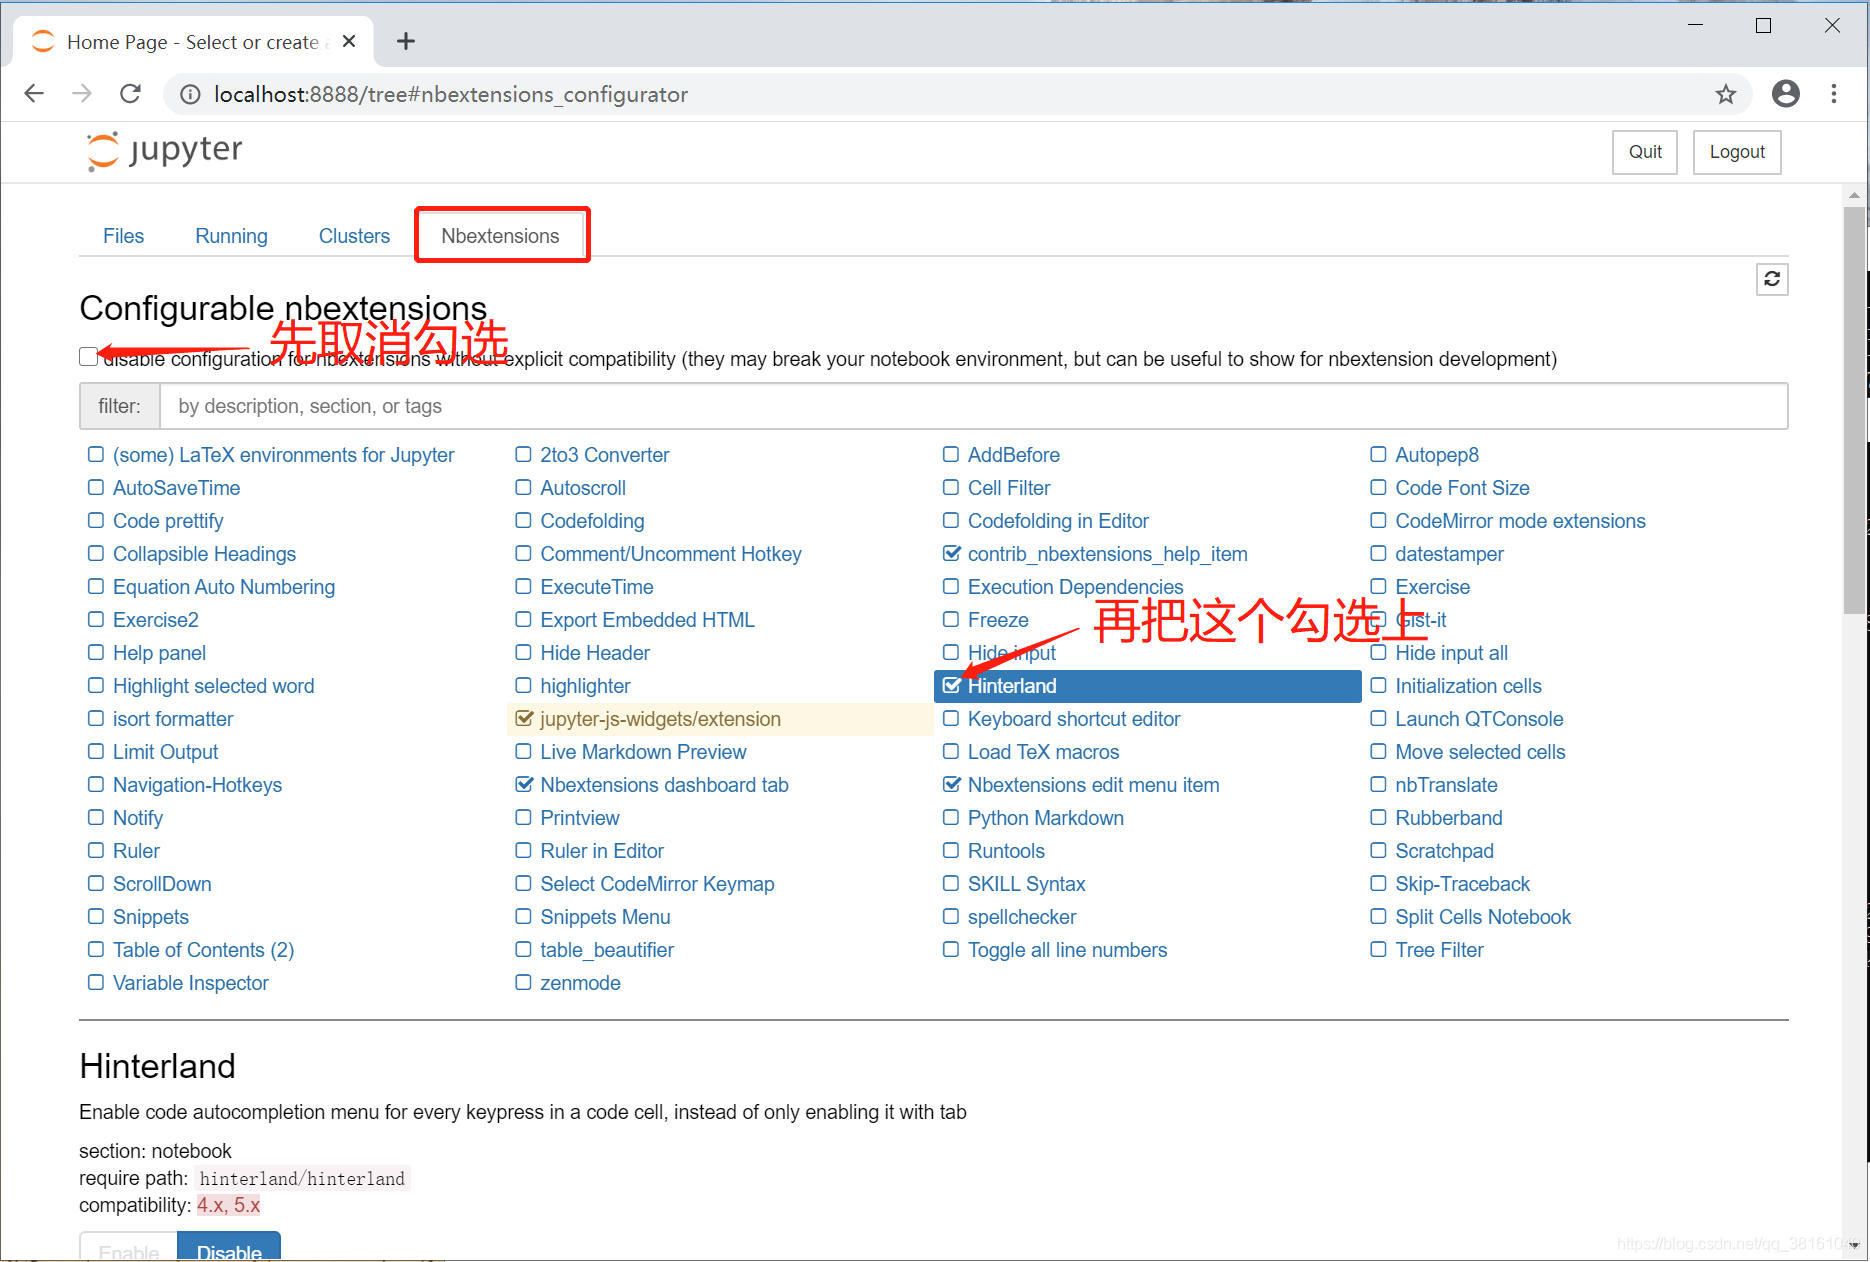Viewport: 1870px width, 1262px height.
Task: Select the Collapsible Headings extension
Action: coord(204,554)
